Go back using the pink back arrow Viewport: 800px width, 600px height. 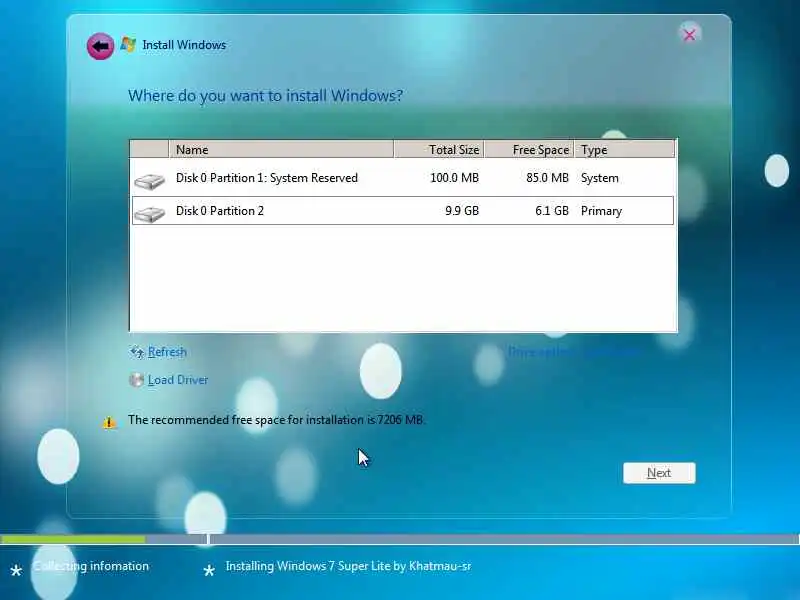(x=100, y=46)
